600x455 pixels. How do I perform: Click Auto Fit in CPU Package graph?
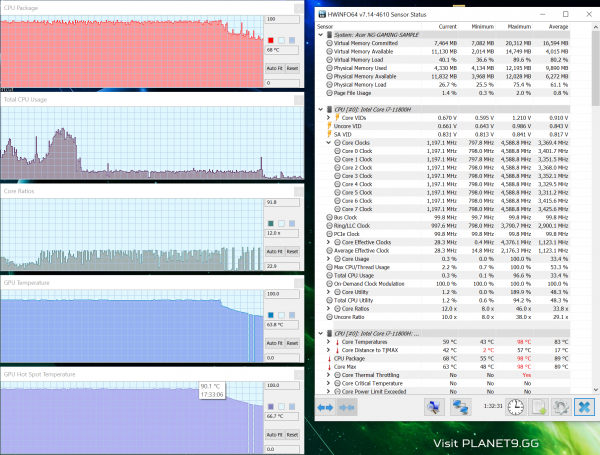[274, 68]
